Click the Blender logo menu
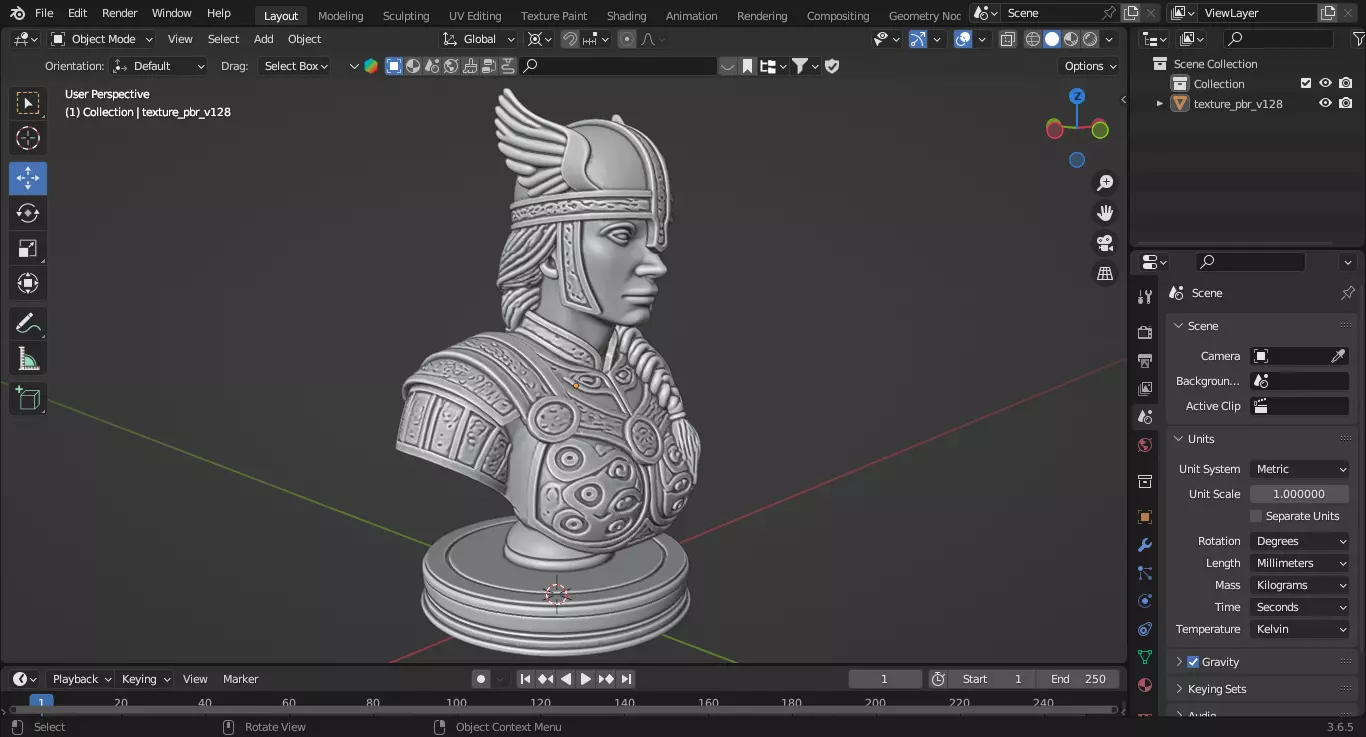 [x=17, y=13]
